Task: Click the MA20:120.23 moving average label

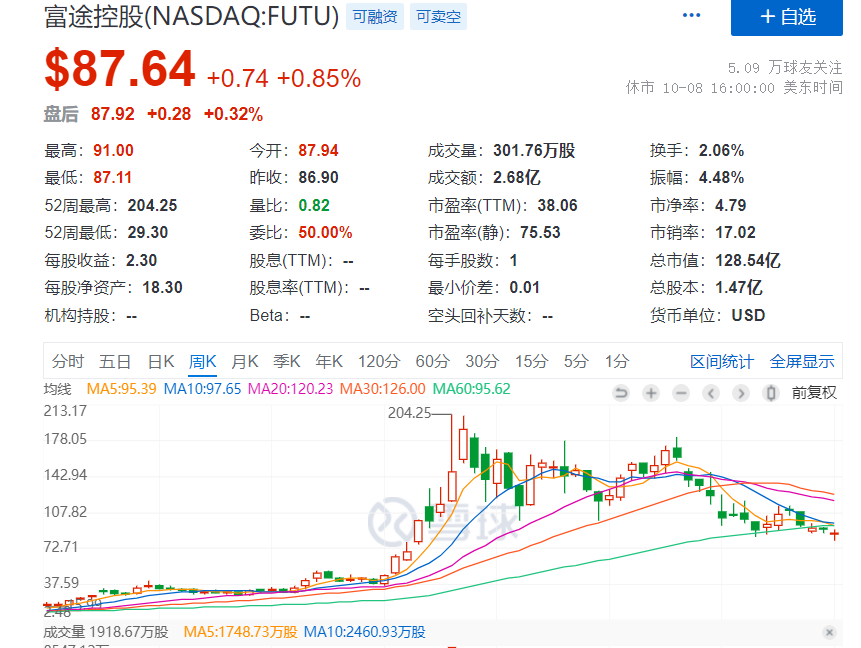Action: pyautogui.click(x=290, y=389)
